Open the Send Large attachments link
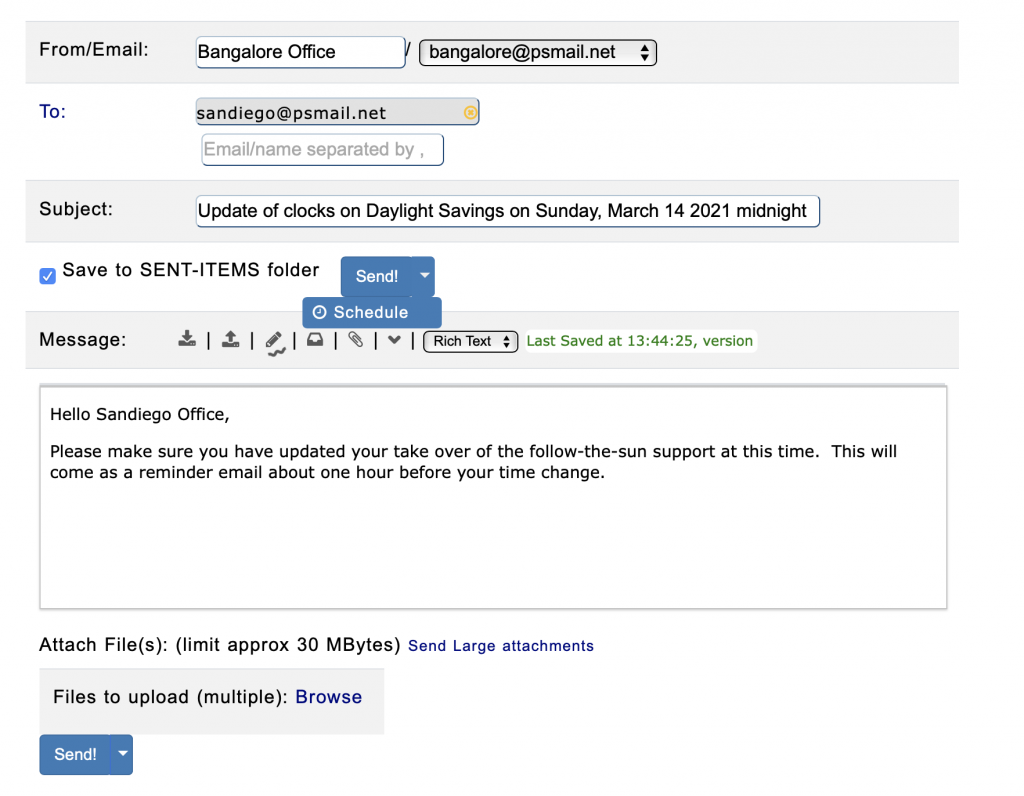The height and width of the screenshot is (796, 1024). point(500,646)
